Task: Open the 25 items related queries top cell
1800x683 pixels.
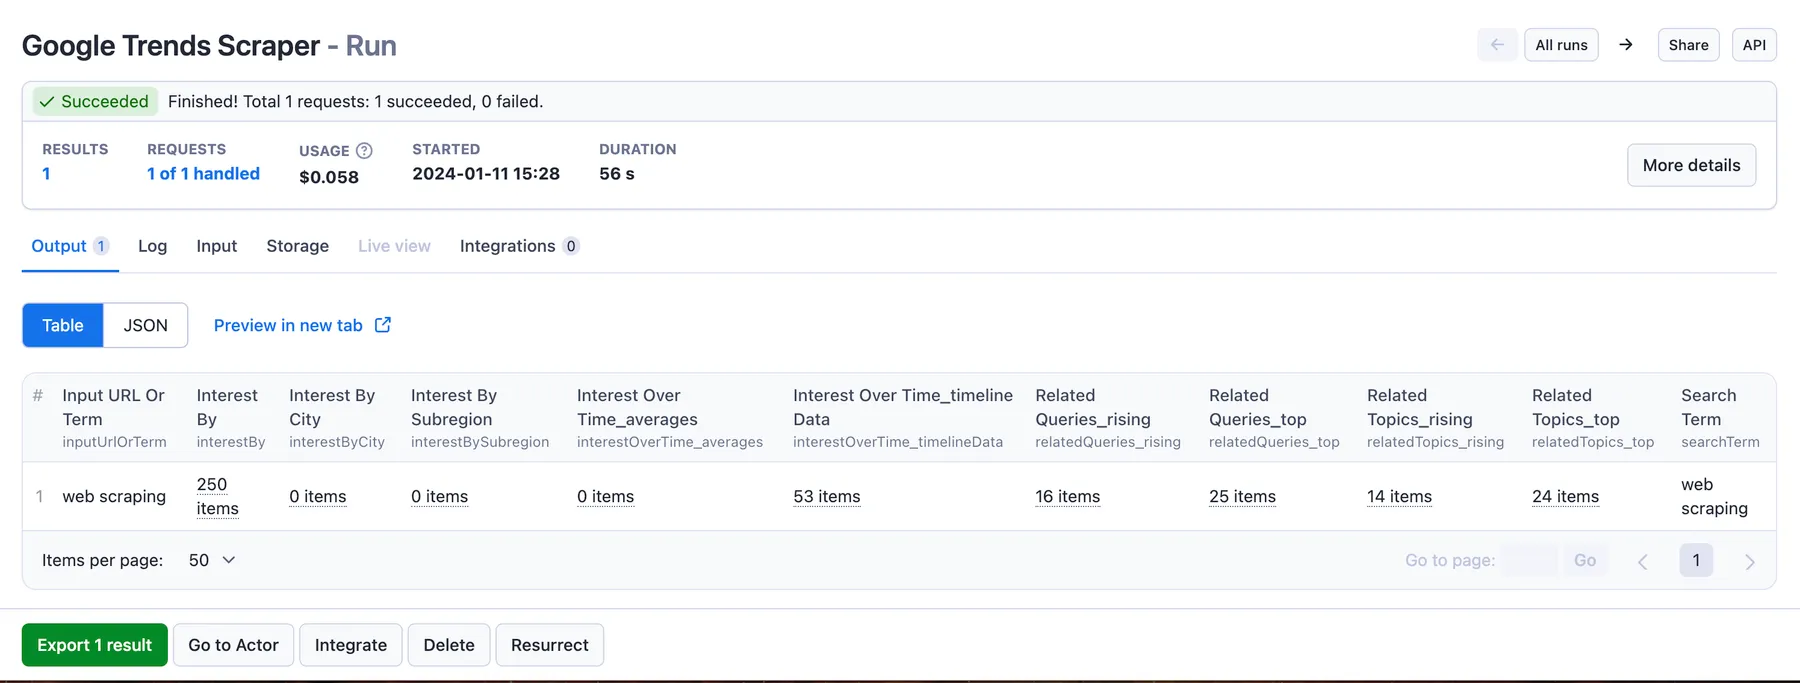Action: pos(1242,496)
